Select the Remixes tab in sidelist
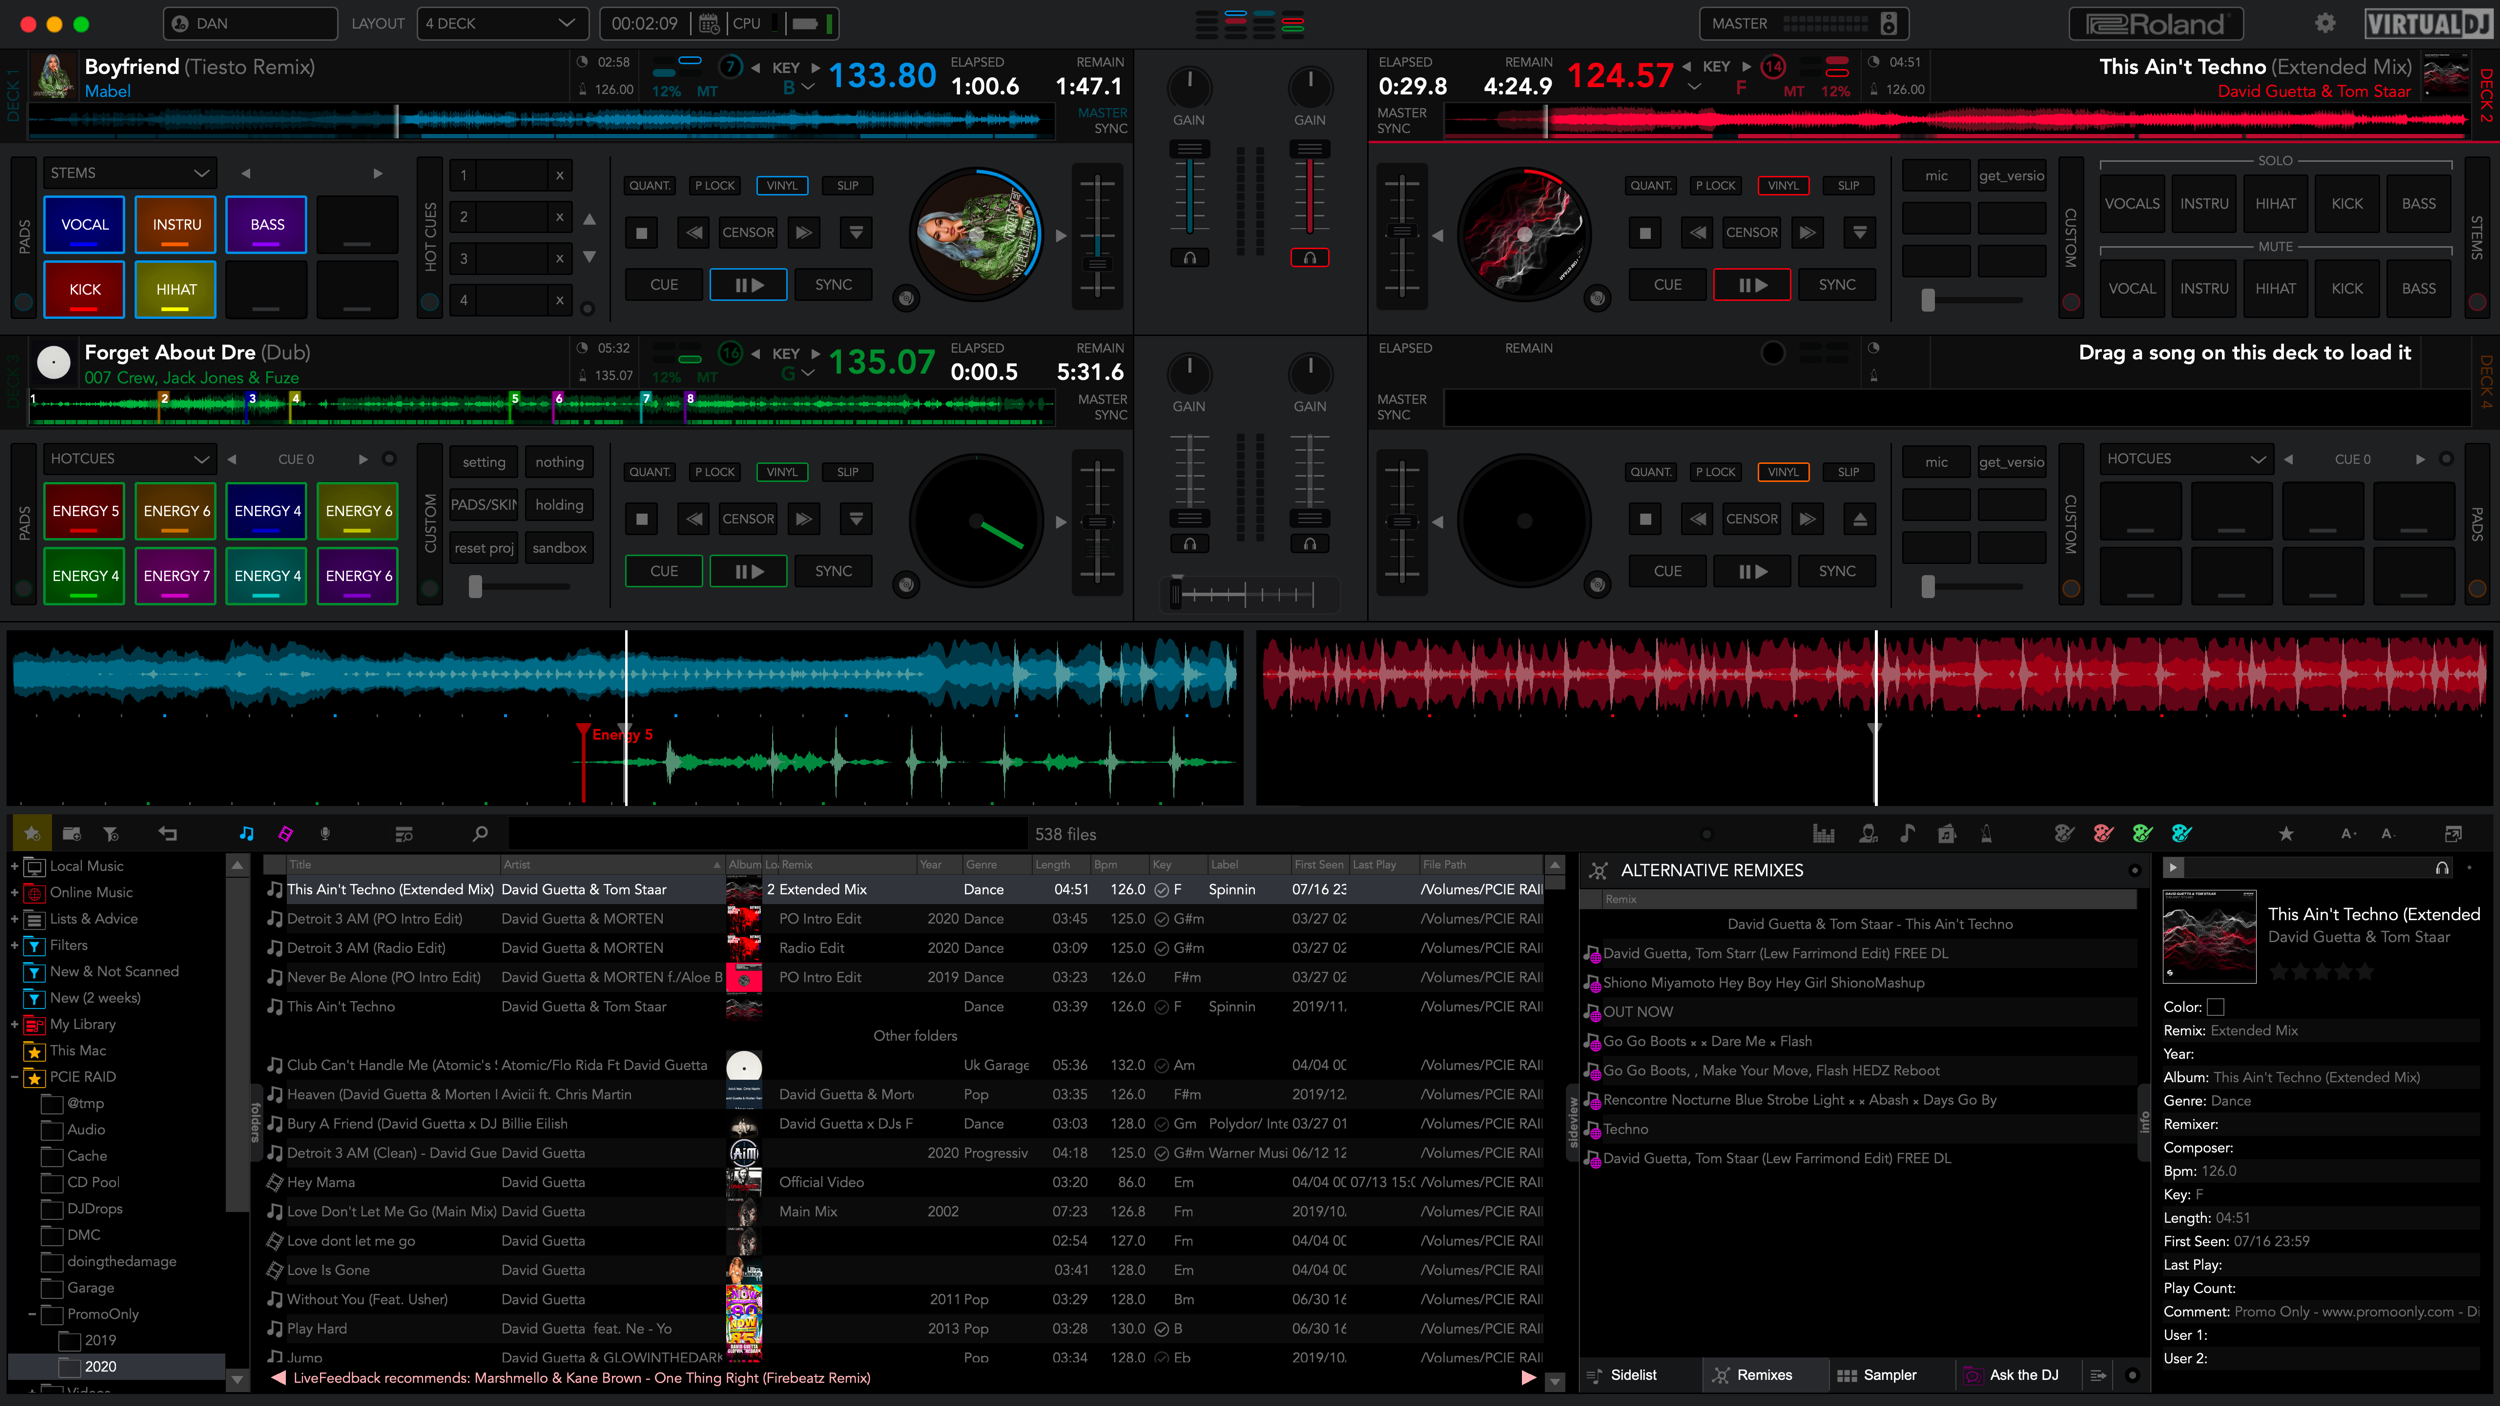The image size is (2500, 1406). 1762,1375
